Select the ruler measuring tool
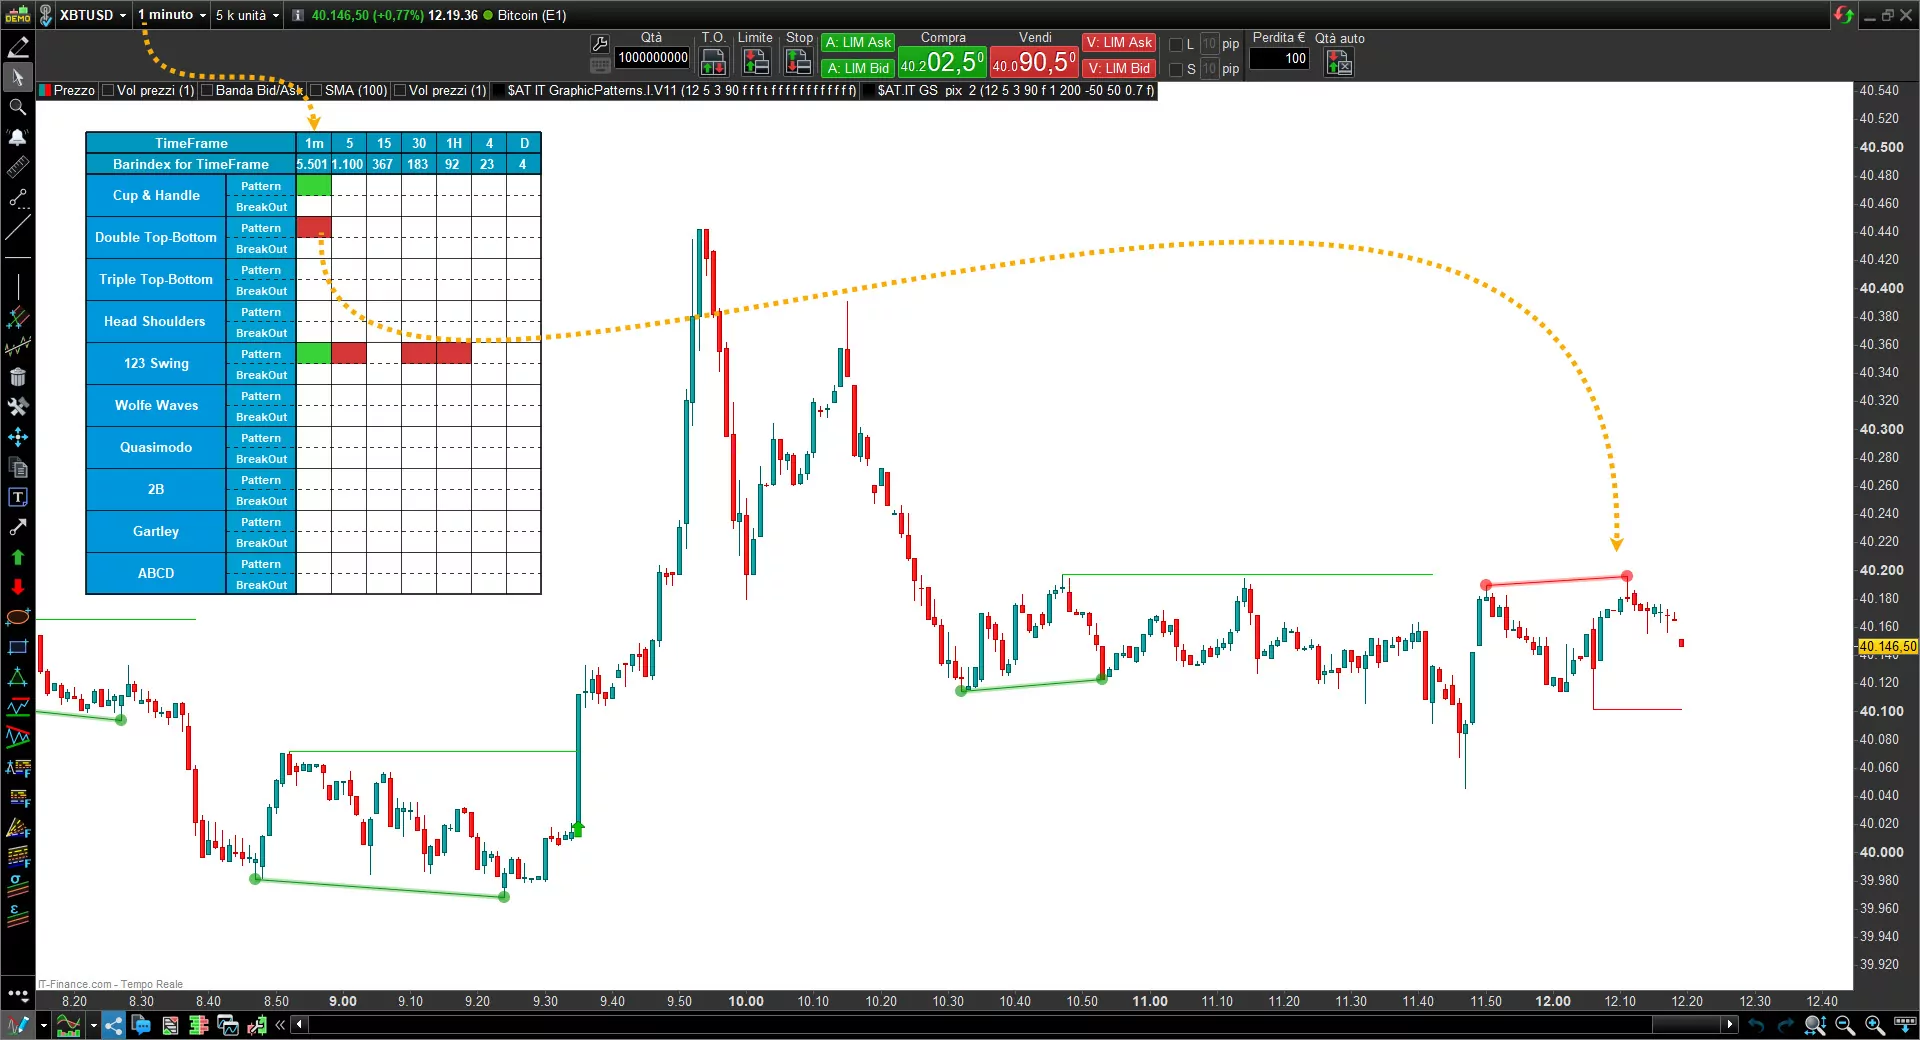Viewport: 1920px width, 1040px height. coord(18,167)
